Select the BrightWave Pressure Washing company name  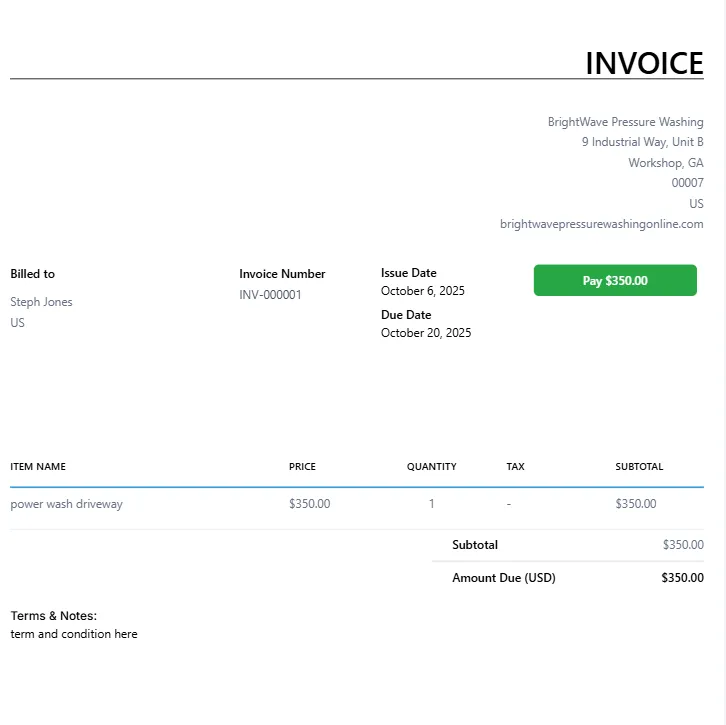point(625,122)
